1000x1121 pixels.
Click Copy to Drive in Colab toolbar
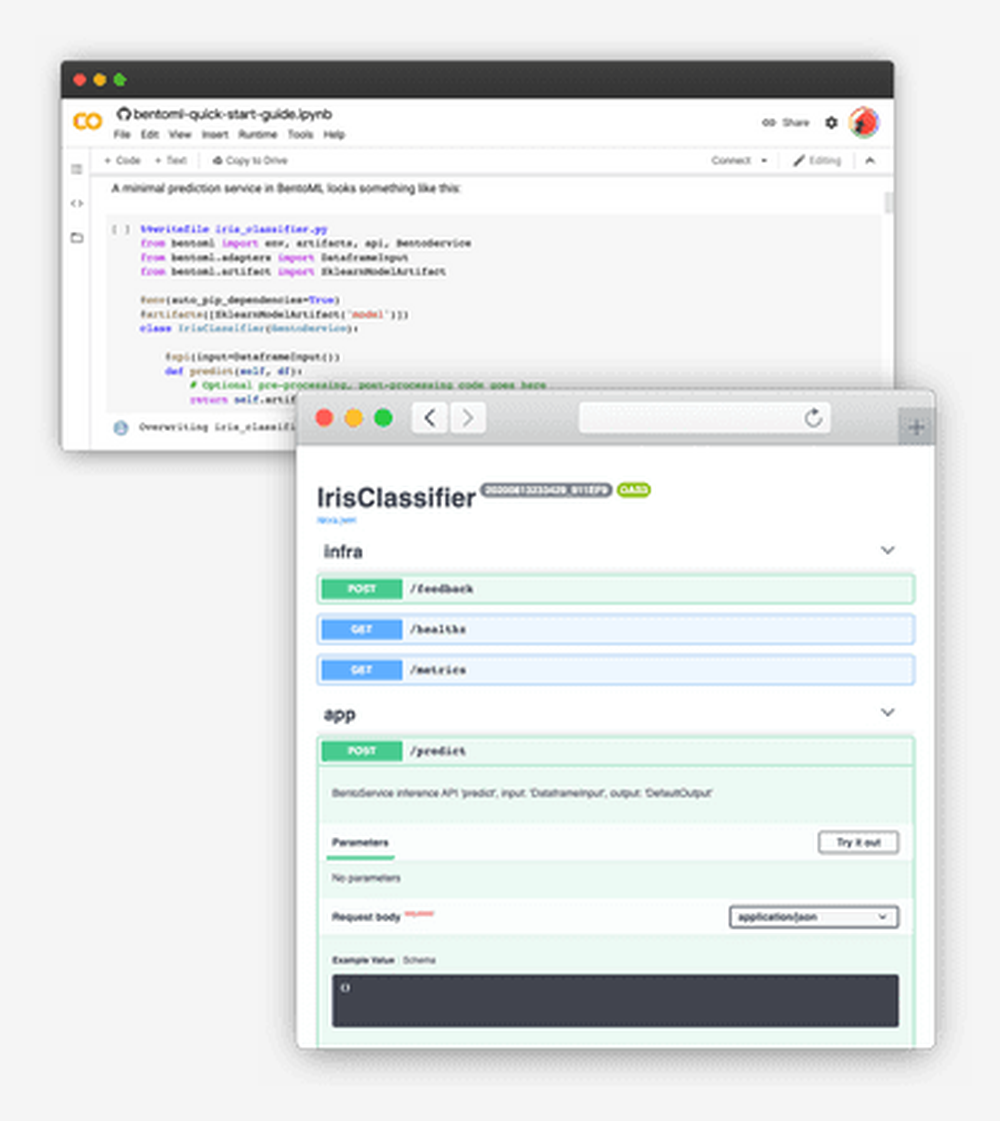(250, 160)
